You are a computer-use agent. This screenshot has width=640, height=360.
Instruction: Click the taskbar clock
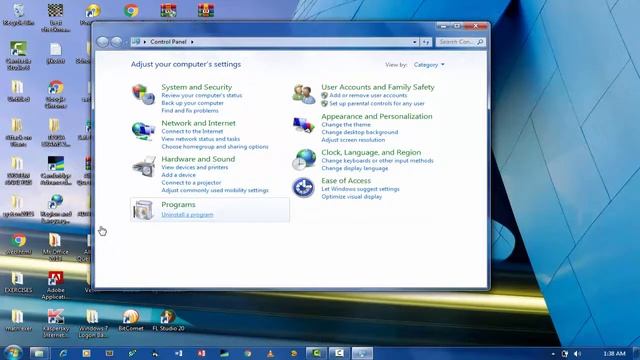pos(614,353)
